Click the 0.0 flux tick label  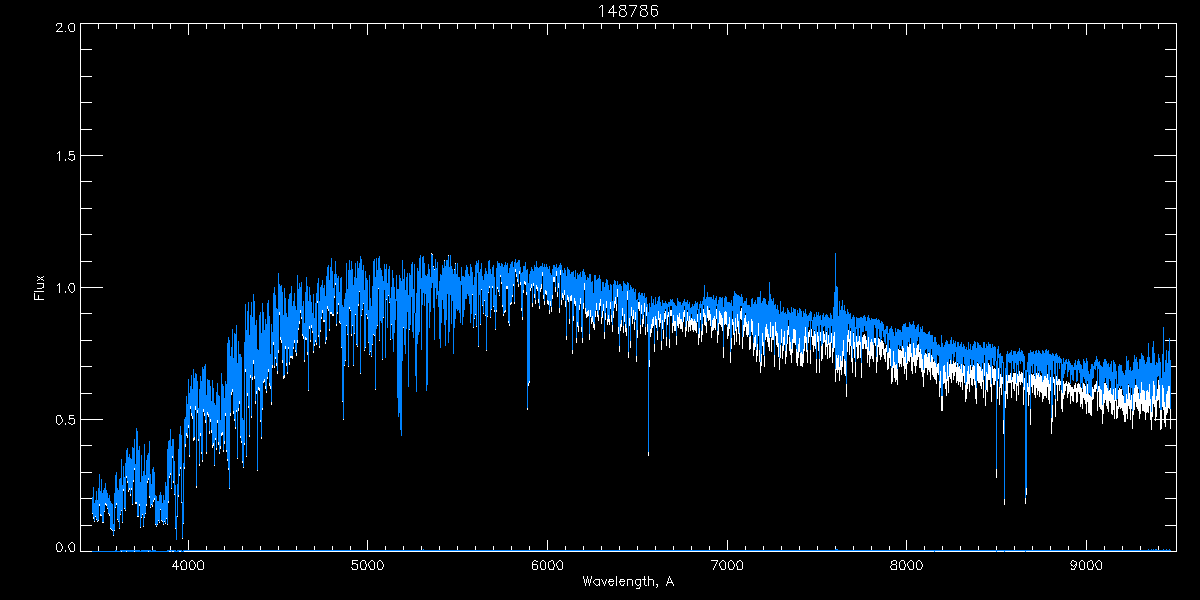64,548
